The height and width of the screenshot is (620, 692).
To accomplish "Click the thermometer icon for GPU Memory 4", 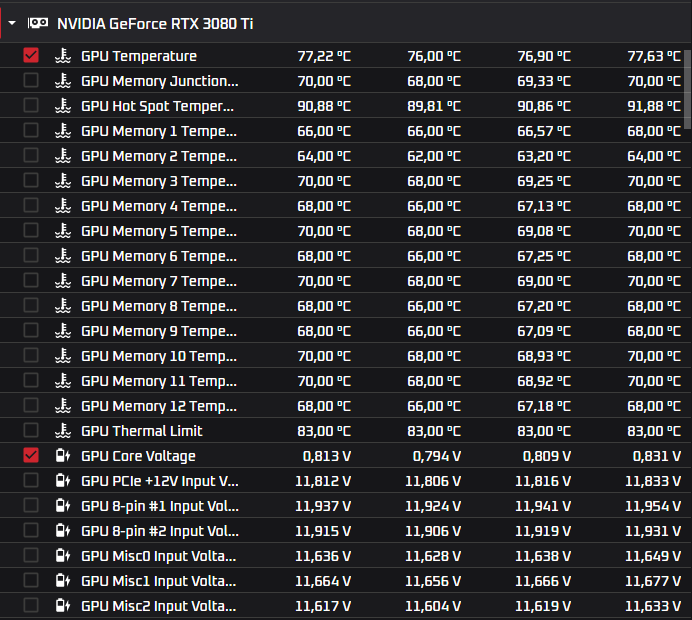I will 63,206.
